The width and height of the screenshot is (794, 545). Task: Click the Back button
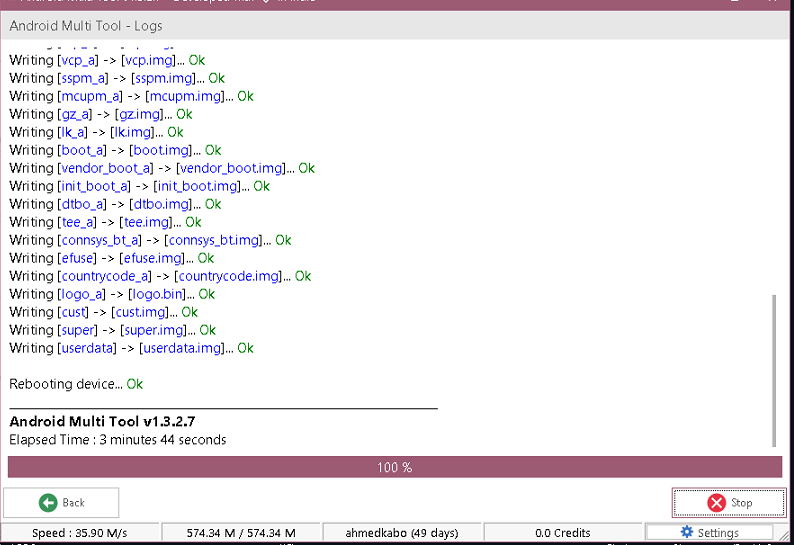(61, 502)
